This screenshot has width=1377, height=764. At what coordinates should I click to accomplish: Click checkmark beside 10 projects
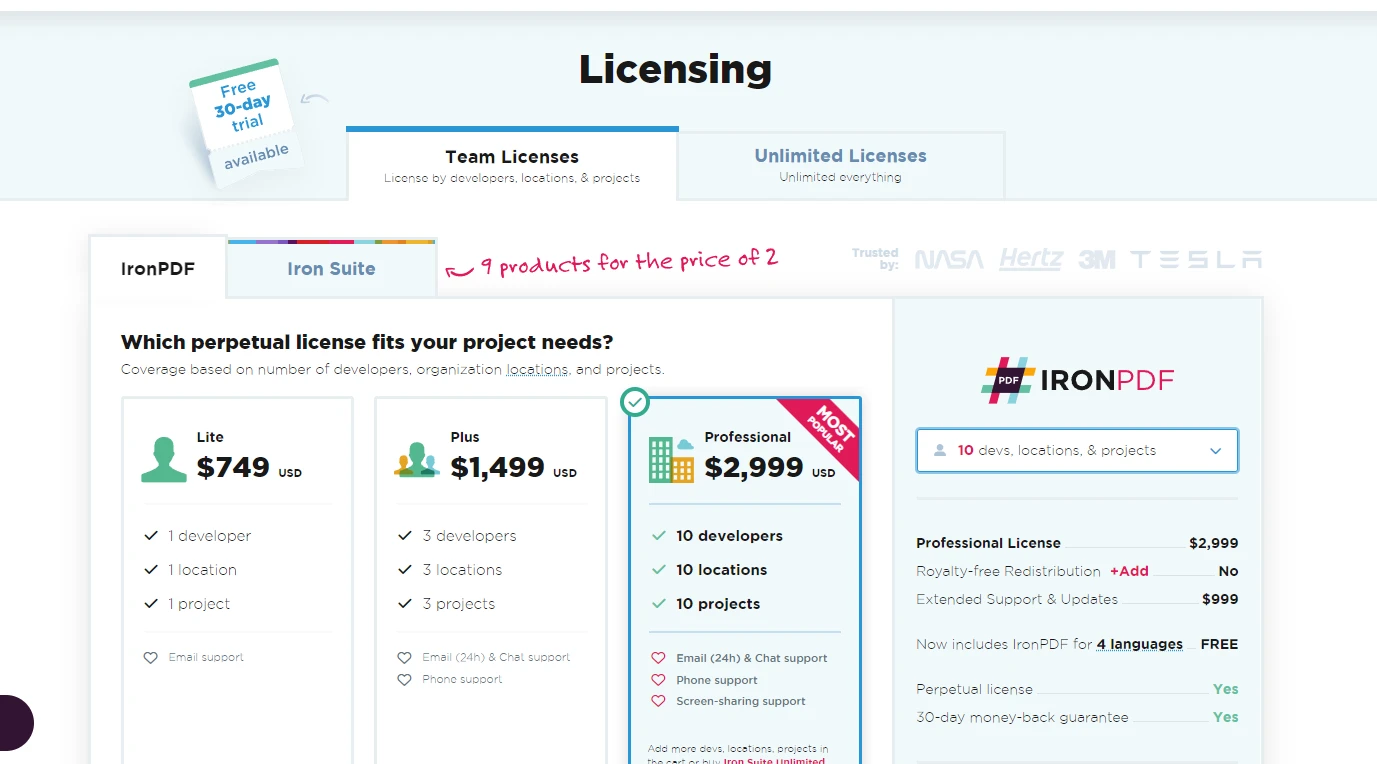click(x=659, y=604)
